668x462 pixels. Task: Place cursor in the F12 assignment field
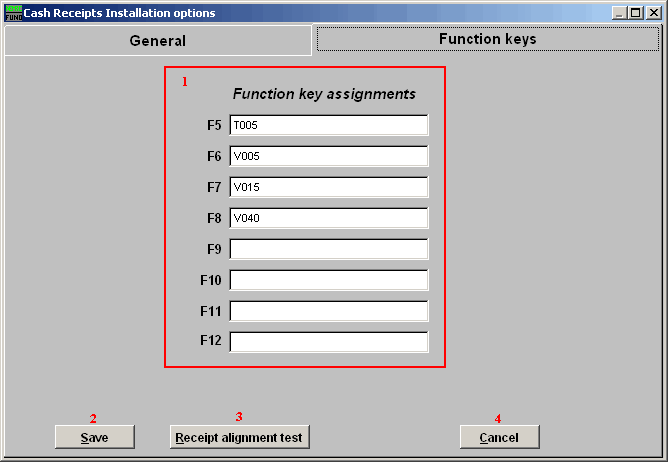(x=328, y=342)
